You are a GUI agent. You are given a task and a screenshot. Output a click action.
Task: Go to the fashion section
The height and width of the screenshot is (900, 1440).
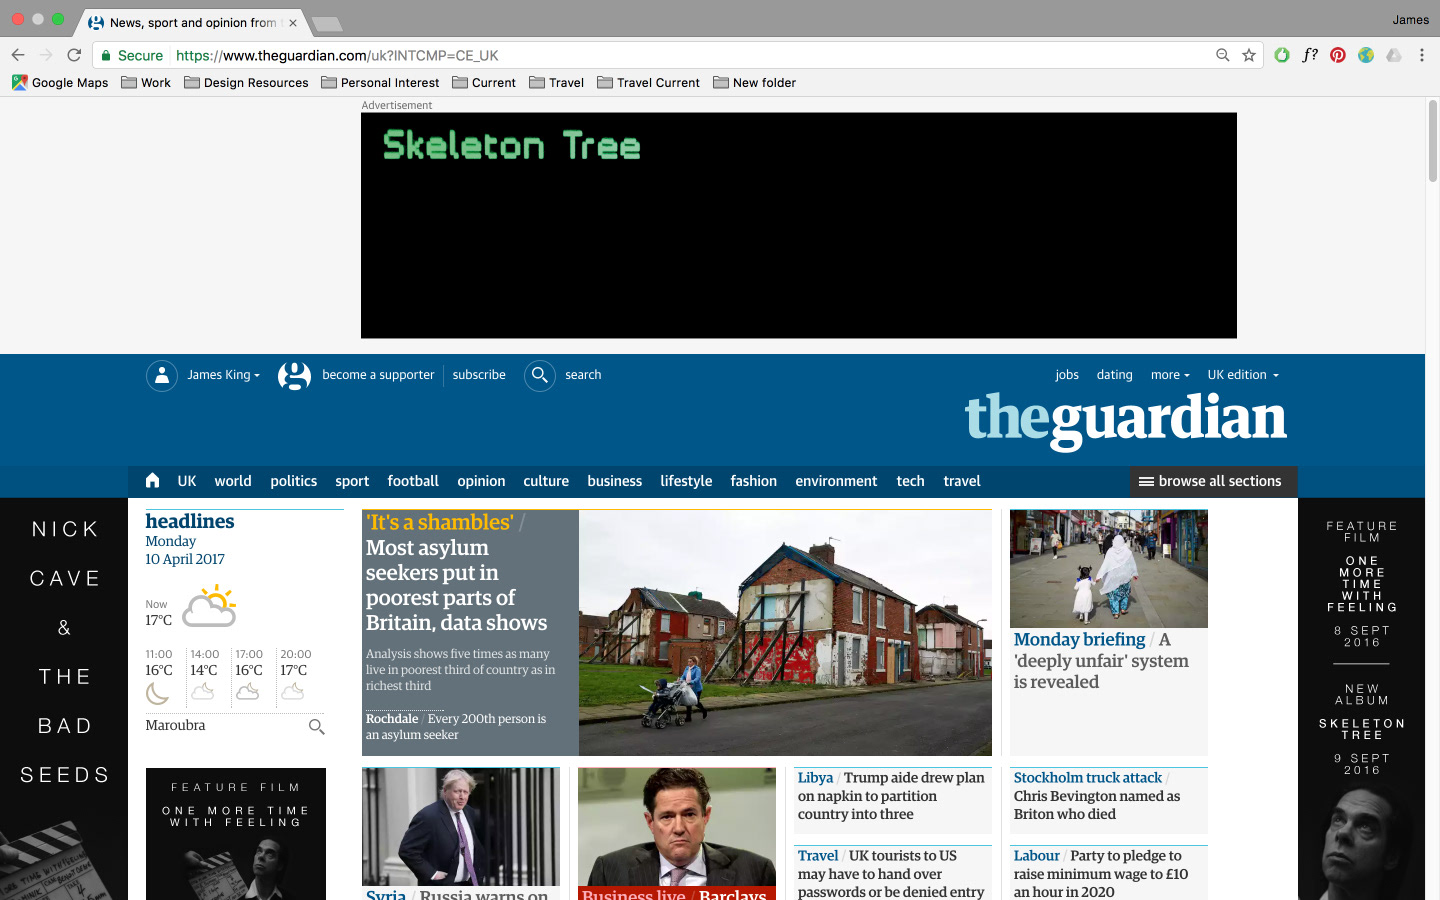[x=754, y=481]
